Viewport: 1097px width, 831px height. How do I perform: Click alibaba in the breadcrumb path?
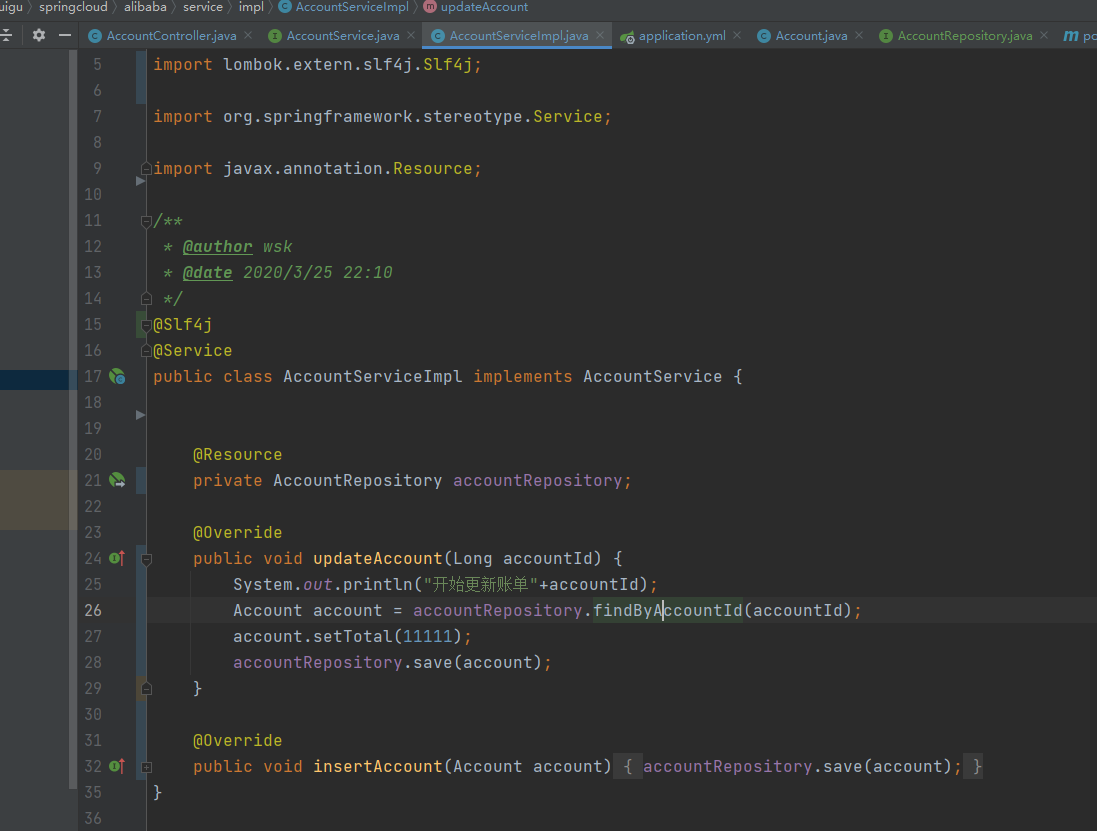146,7
